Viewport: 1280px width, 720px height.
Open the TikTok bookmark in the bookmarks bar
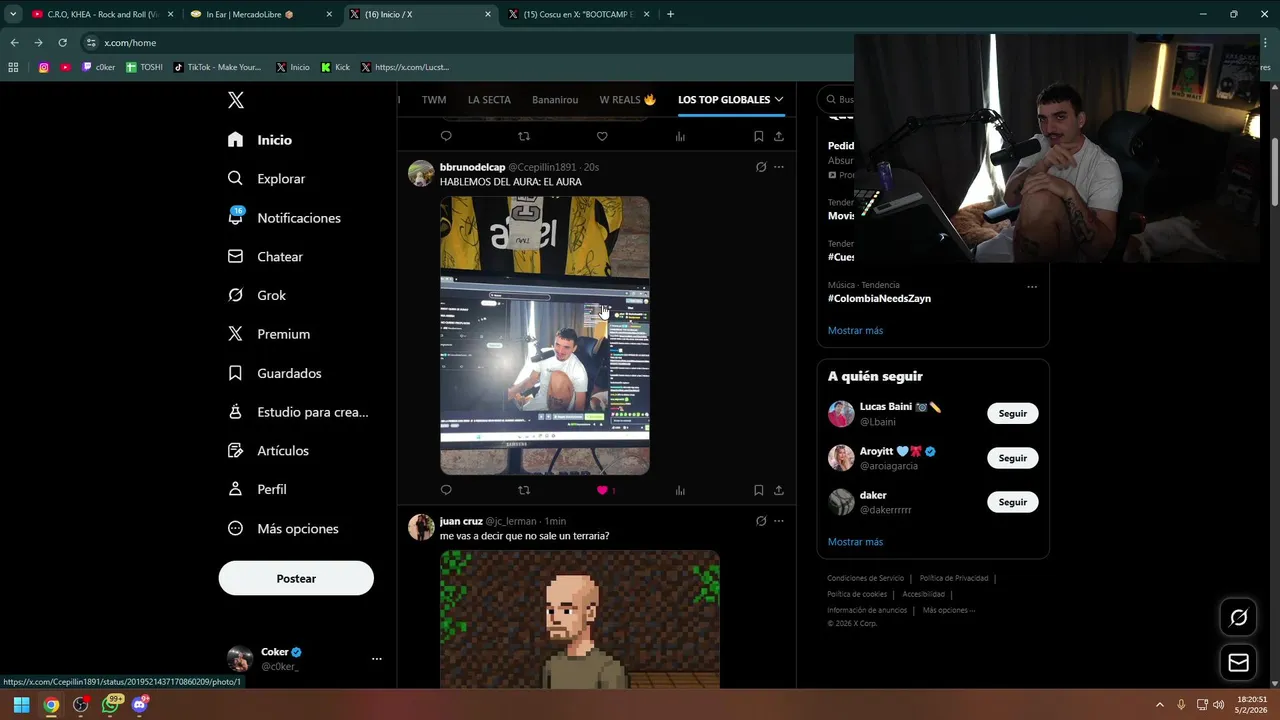pos(217,67)
